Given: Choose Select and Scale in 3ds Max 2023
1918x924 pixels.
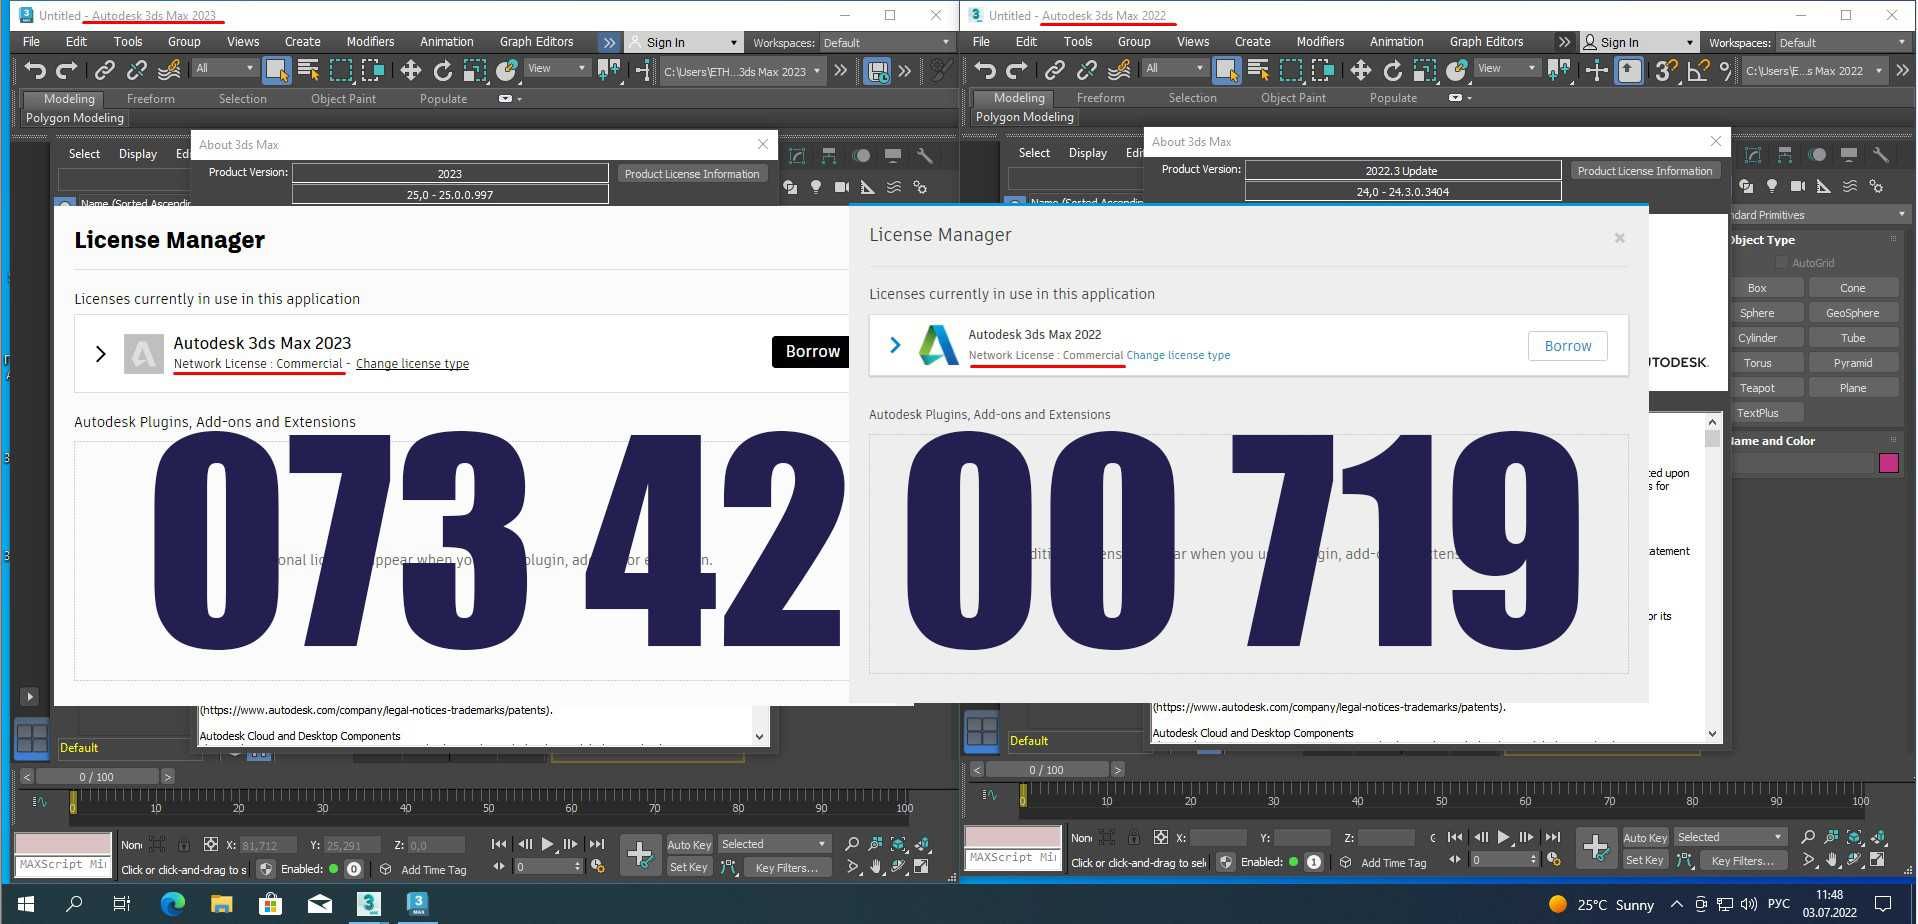Looking at the screenshot, I should tap(475, 70).
